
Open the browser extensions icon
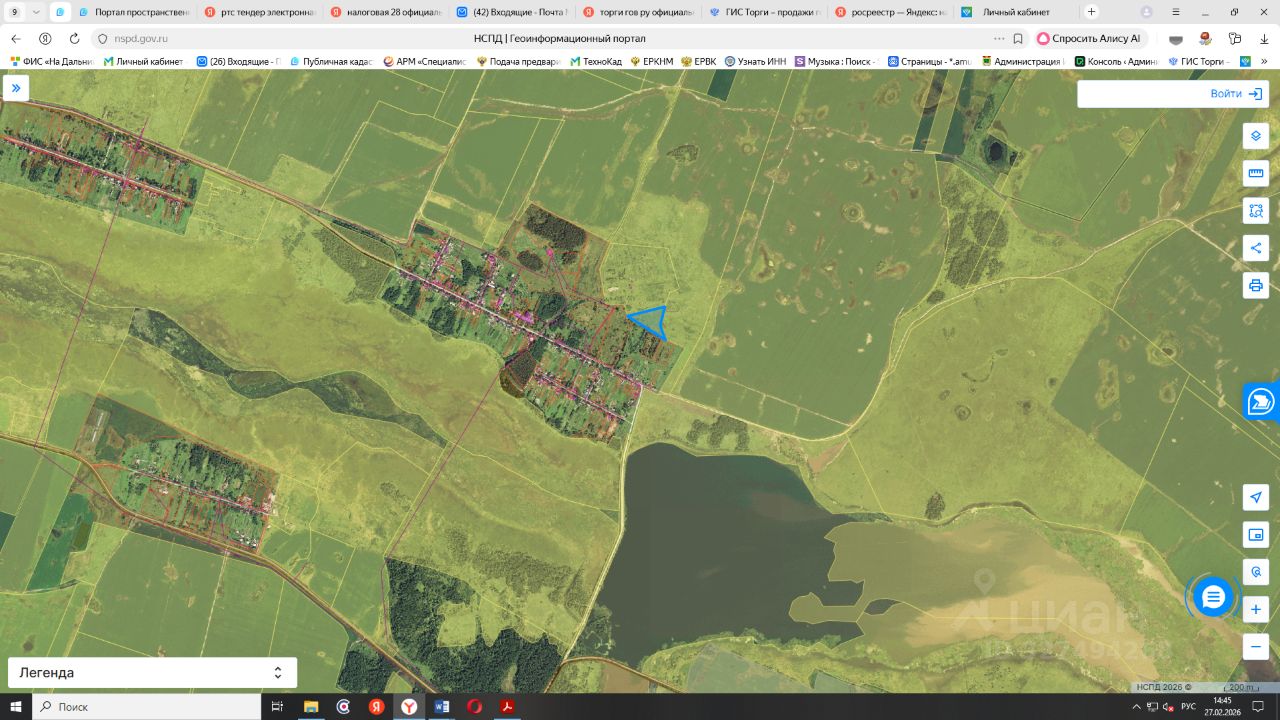coord(1235,38)
